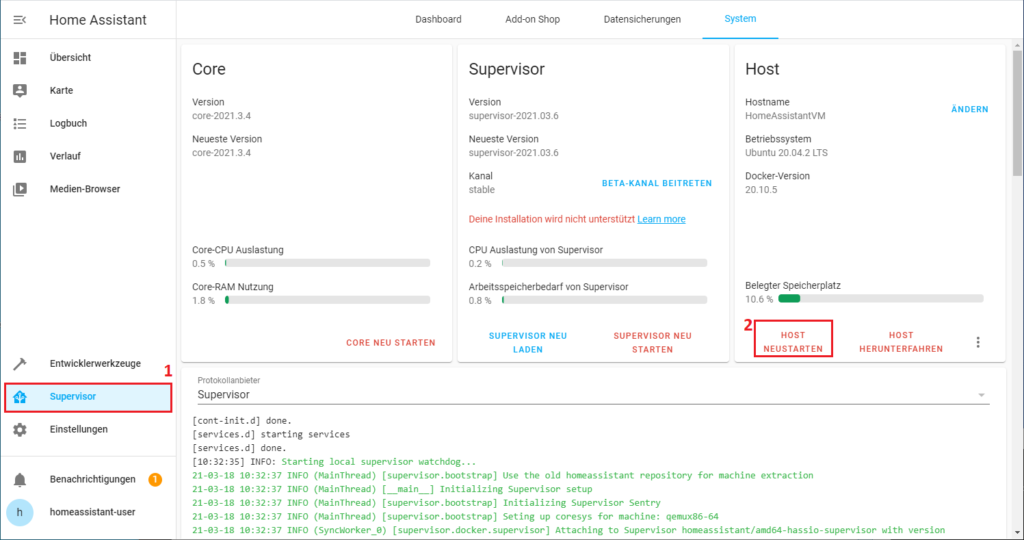Image resolution: width=1024 pixels, height=540 pixels.
Task: Open the homeassistant-user profile entry
Action: [x=88, y=513]
